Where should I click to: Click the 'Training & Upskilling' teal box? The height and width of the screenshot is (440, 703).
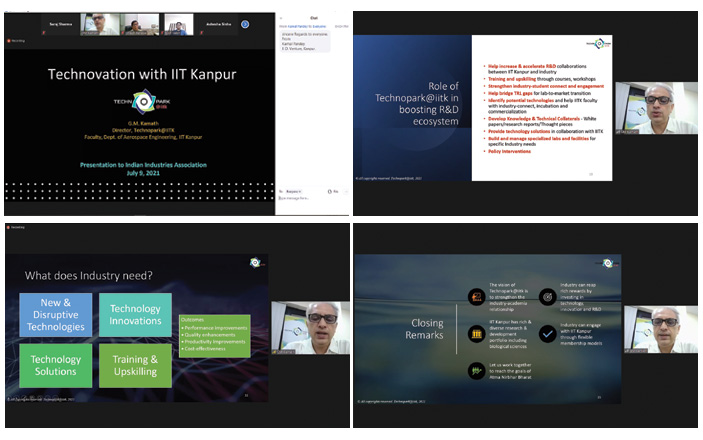[x=134, y=363]
